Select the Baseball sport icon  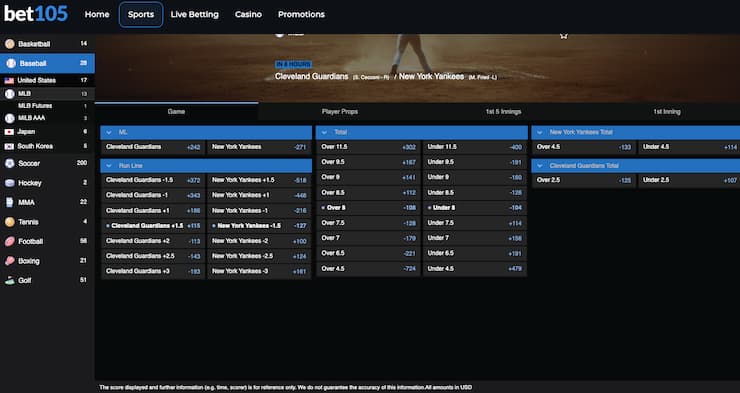pos(11,63)
